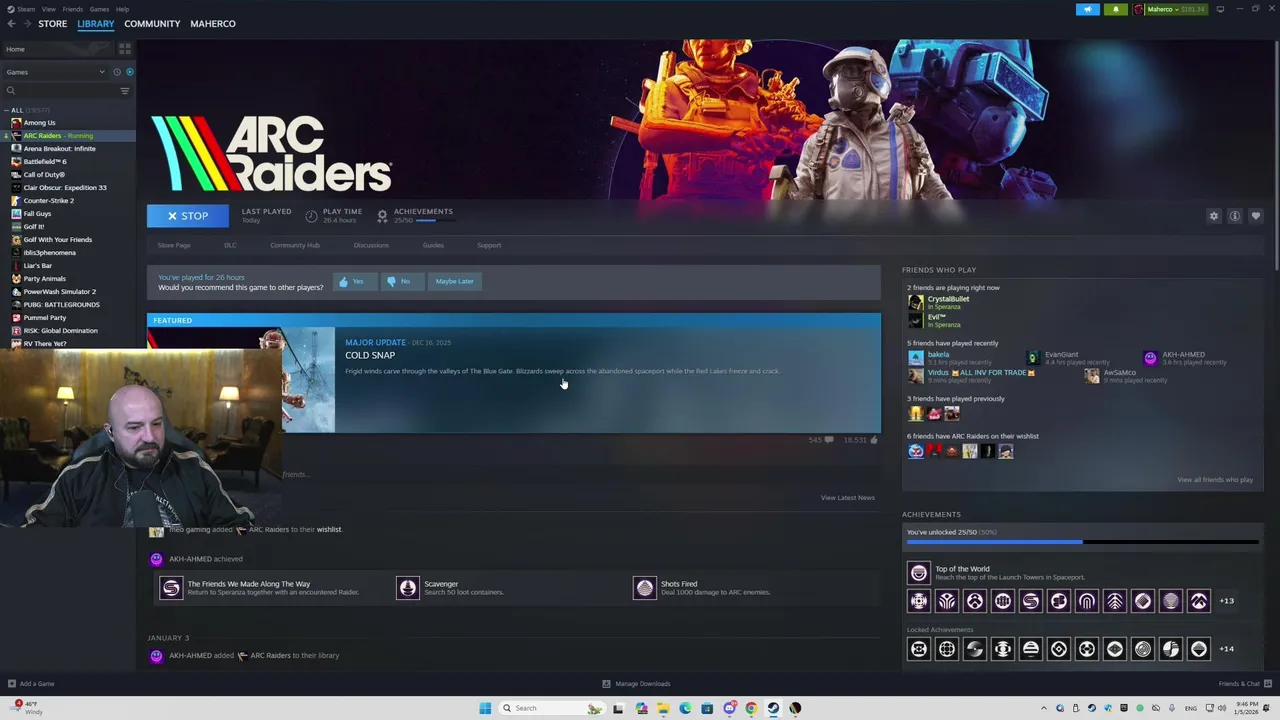The width and height of the screenshot is (1280, 720).
Task: Switch library to grid collections view
Action: [x=125, y=48]
